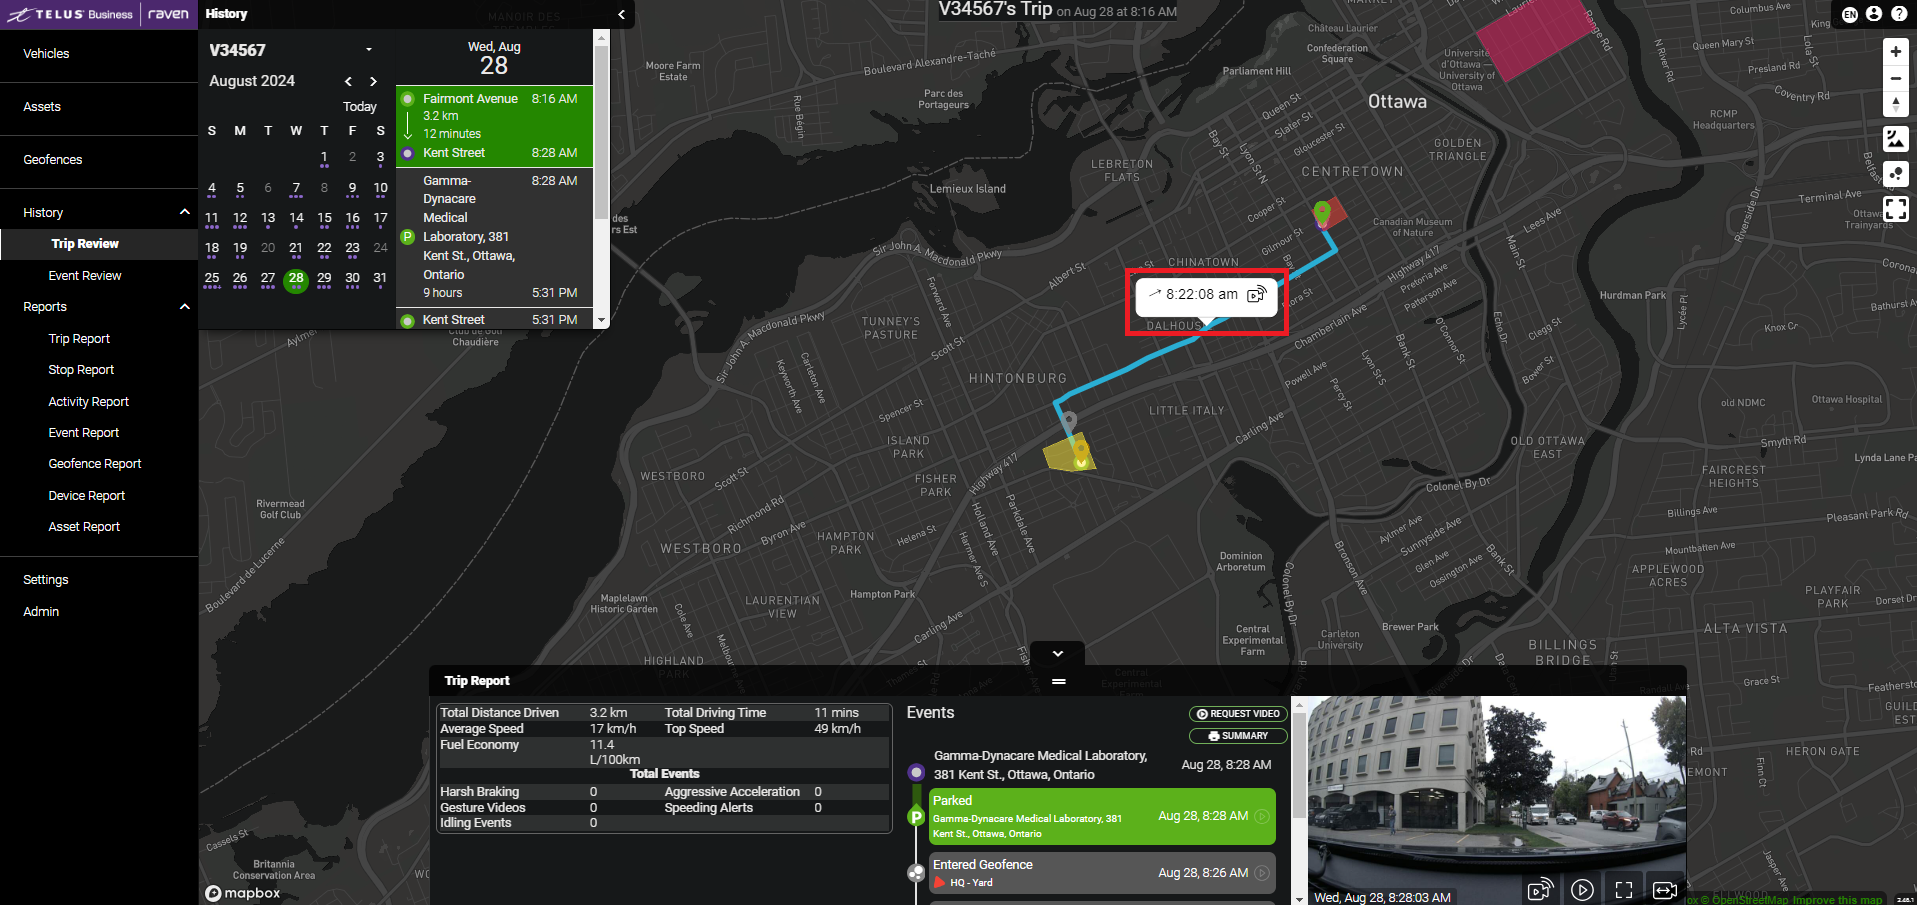Viewport: 1917px width, 905px height.
Task: Click Entered Geofence HQ - Yard event
Action: tap(1103, 873)
